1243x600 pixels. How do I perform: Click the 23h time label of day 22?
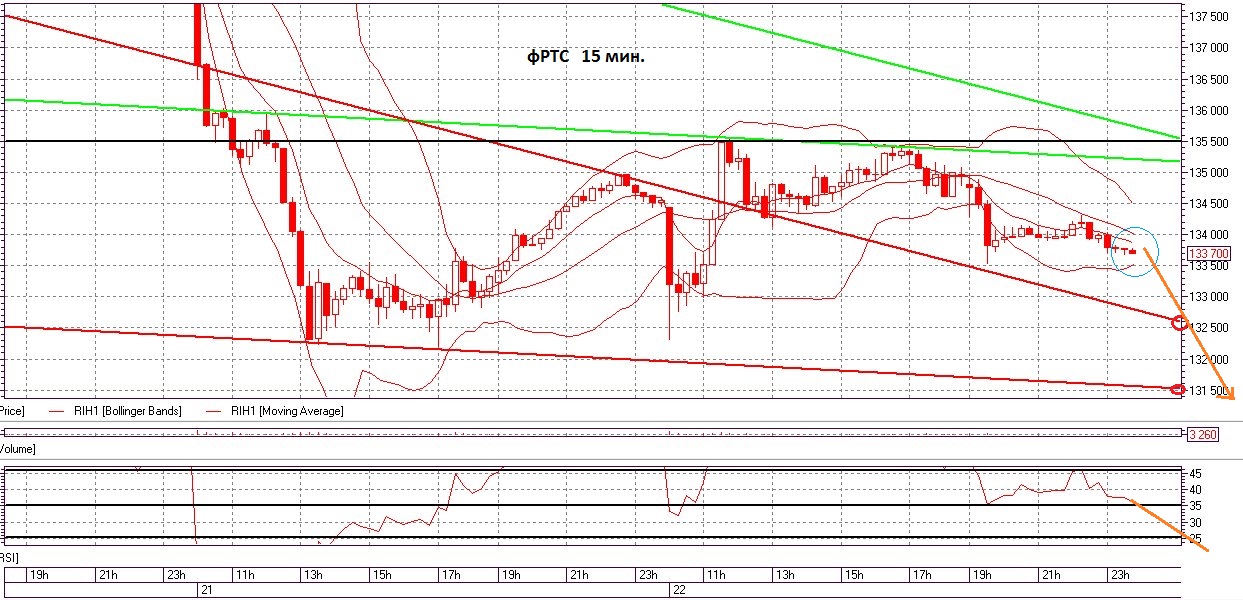click(1120, 575)
